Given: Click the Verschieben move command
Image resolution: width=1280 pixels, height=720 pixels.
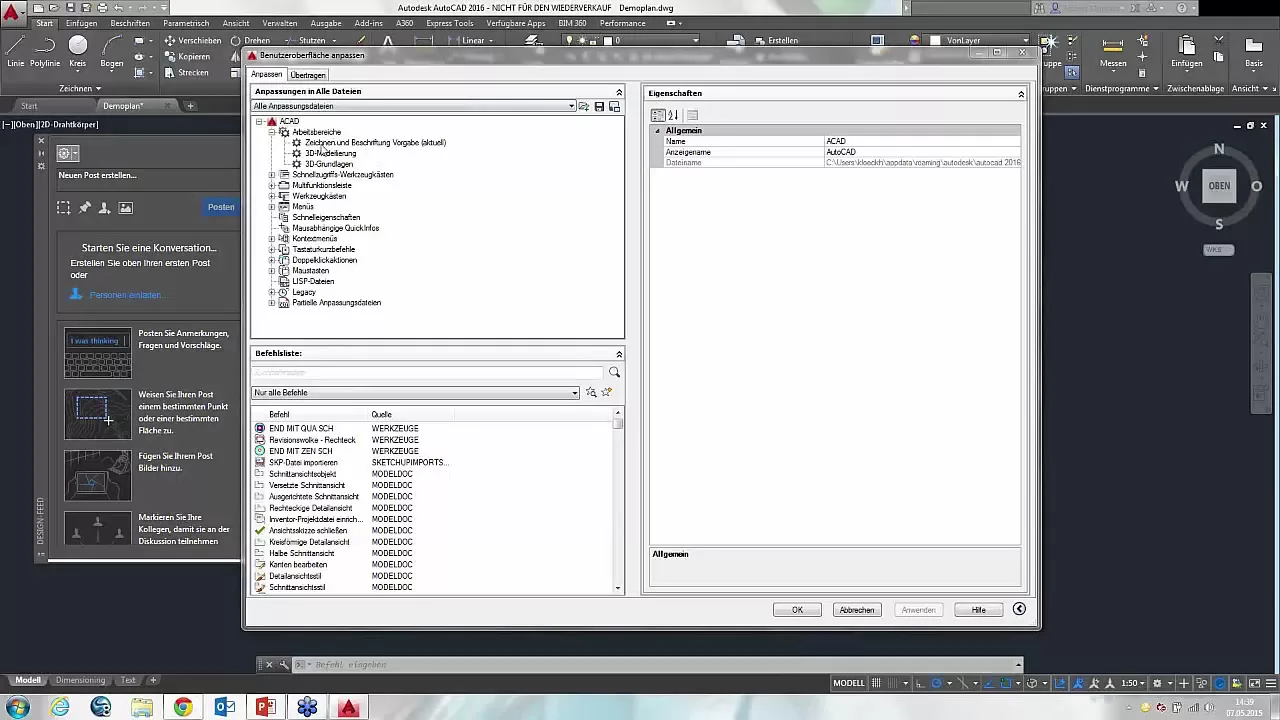Looking at the screenshot, I should tap(193, 41).
